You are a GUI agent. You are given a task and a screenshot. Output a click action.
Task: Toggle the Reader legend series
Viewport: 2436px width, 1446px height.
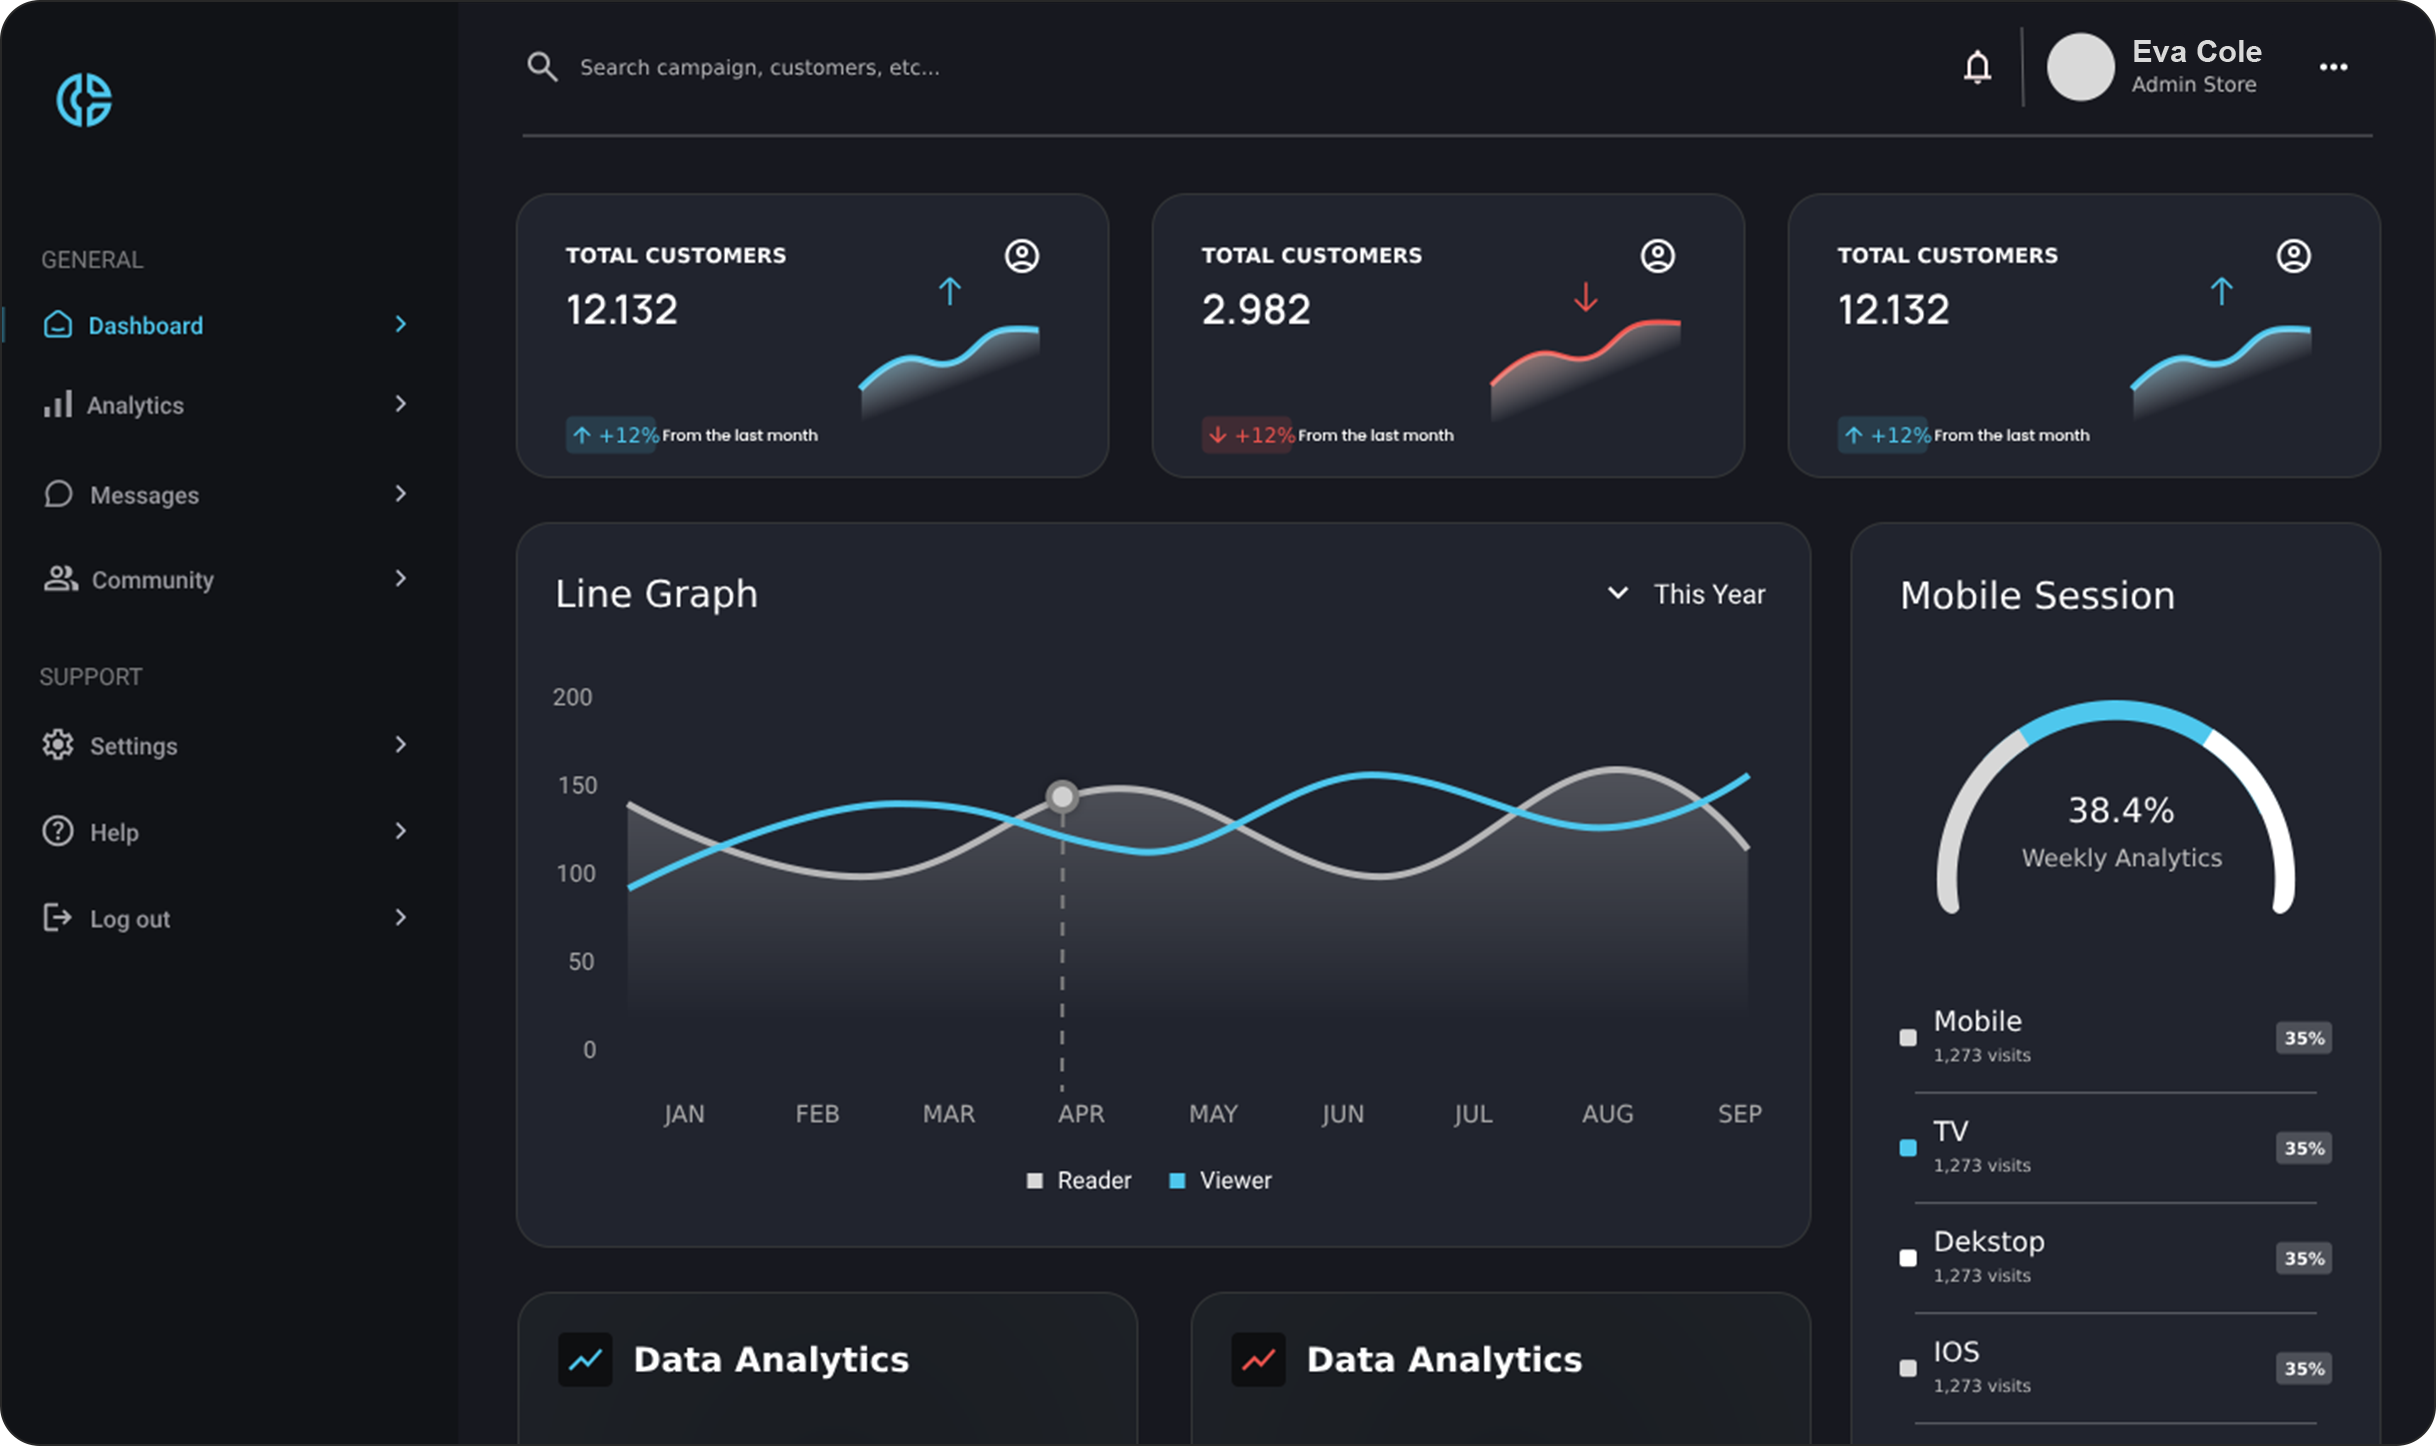[x=1079, y=1180]
